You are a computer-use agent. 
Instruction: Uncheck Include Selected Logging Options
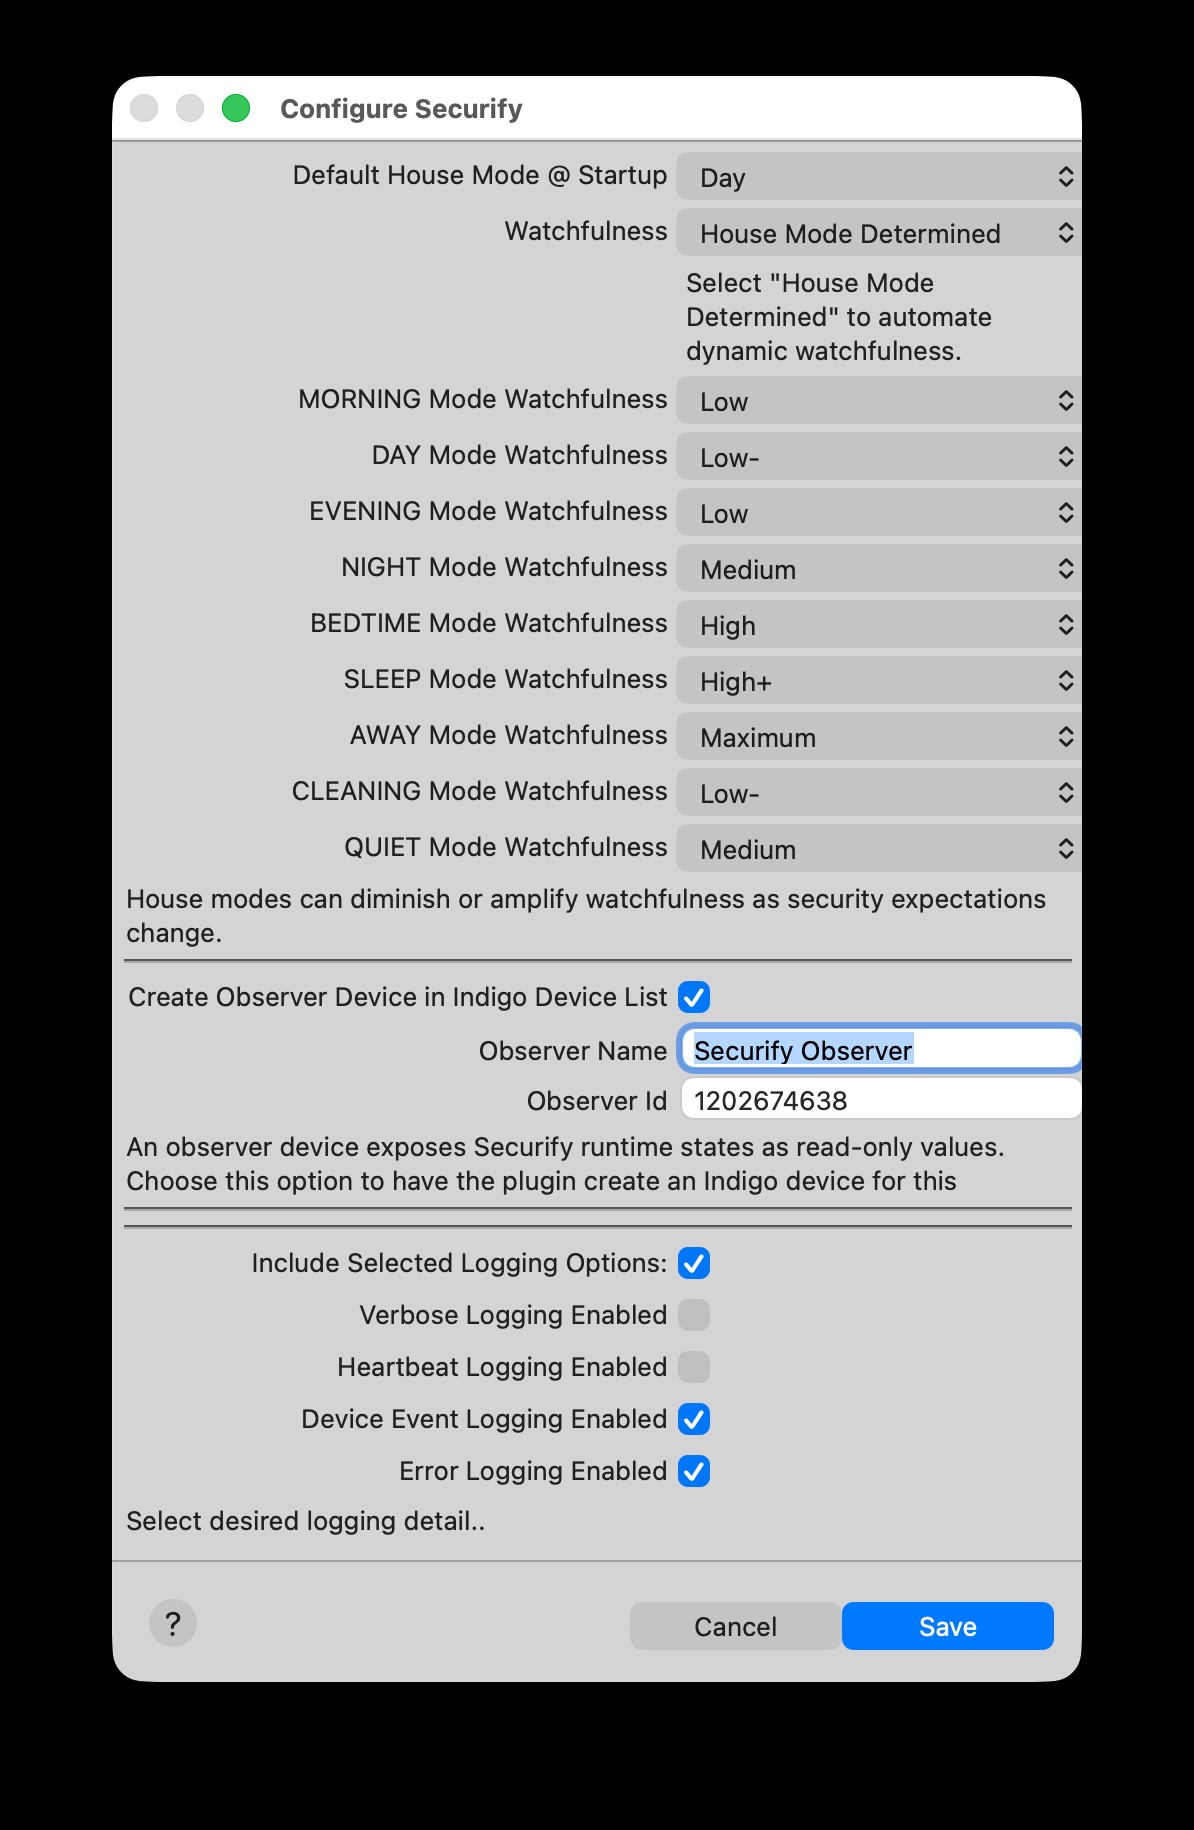[x=694, y=1263]
